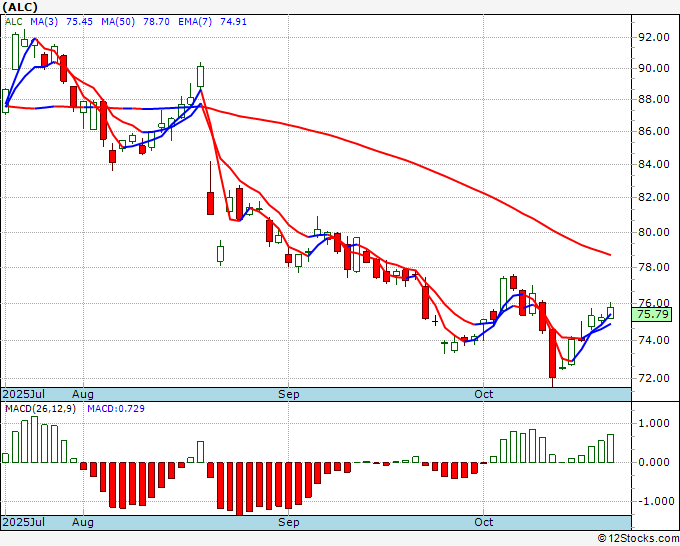Click the deepest red MACD bar in late August
This screenshot has height=546, width=680.
click(239, 489)
